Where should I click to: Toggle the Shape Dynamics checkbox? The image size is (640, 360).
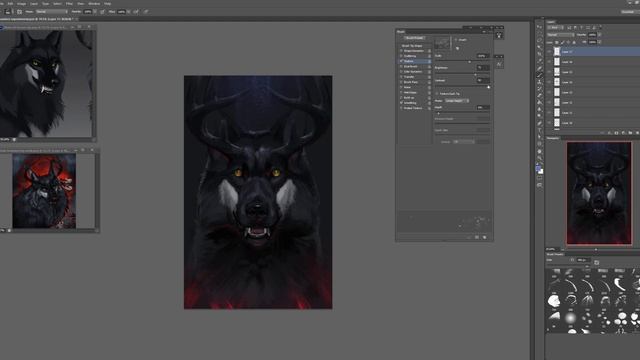coord(401,51)
